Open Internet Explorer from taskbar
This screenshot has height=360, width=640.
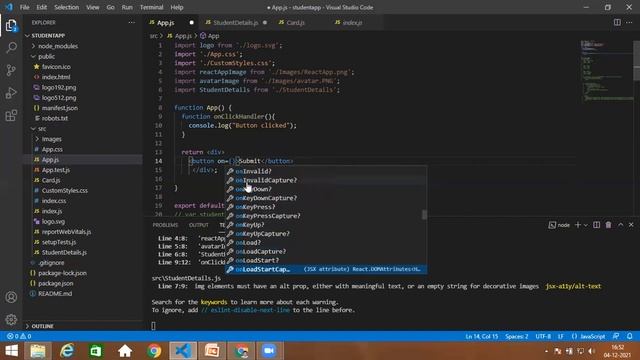[67, 351]
